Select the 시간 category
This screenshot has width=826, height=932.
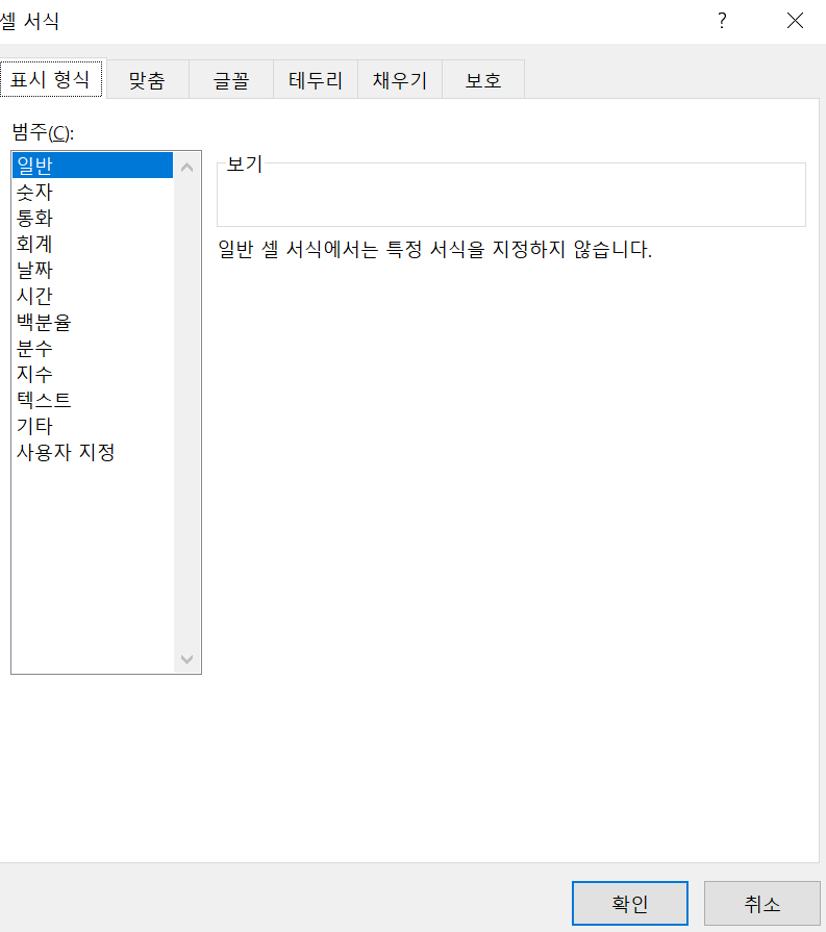click(x=93, y=295)
